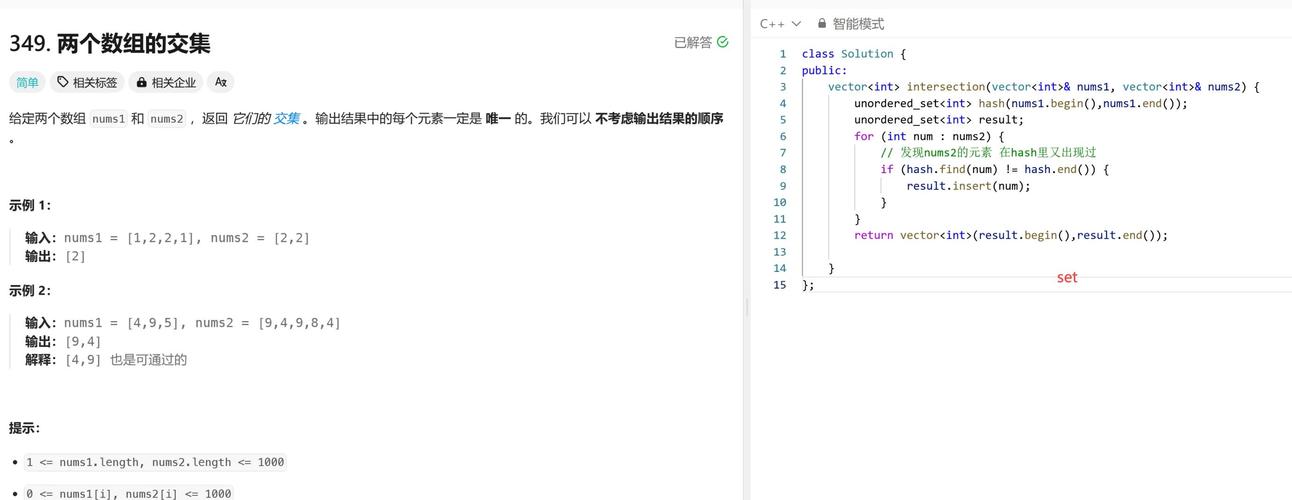Click the result.insert(num); line
1292x500 pixels.
coord(968,186)
